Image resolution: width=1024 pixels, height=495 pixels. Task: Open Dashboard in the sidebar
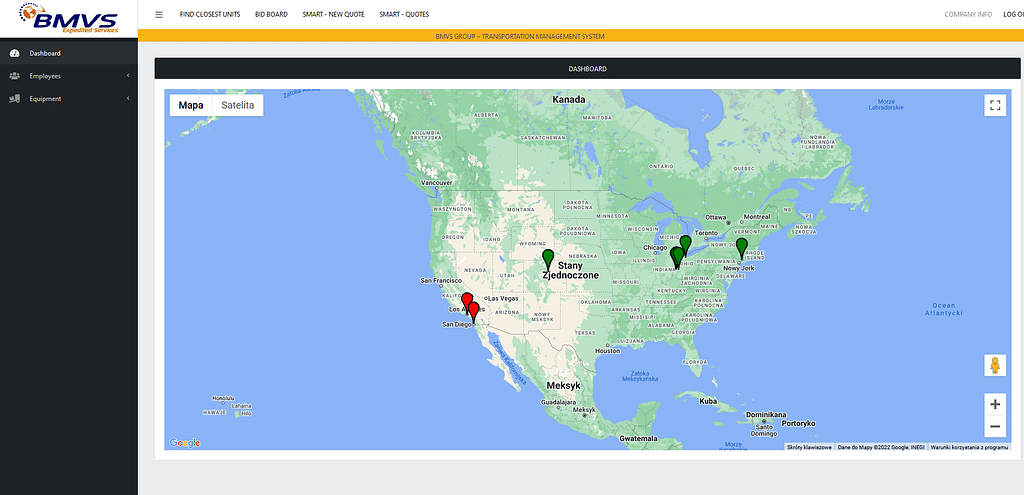[45, 53]
